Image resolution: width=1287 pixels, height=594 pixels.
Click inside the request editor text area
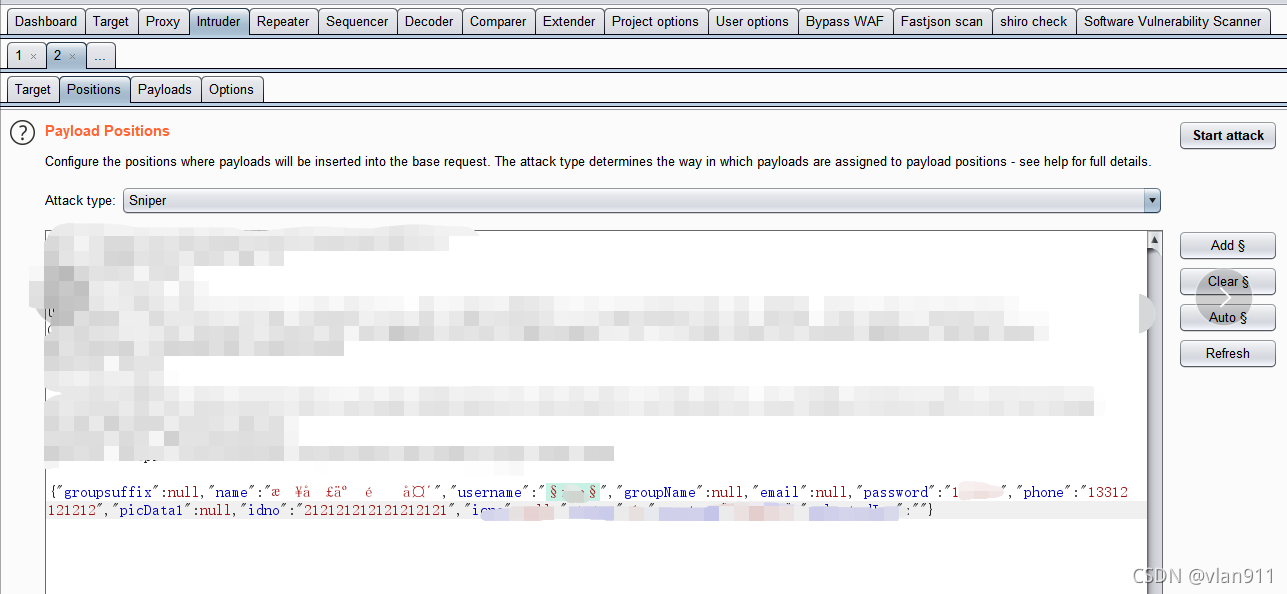[596, 412]
